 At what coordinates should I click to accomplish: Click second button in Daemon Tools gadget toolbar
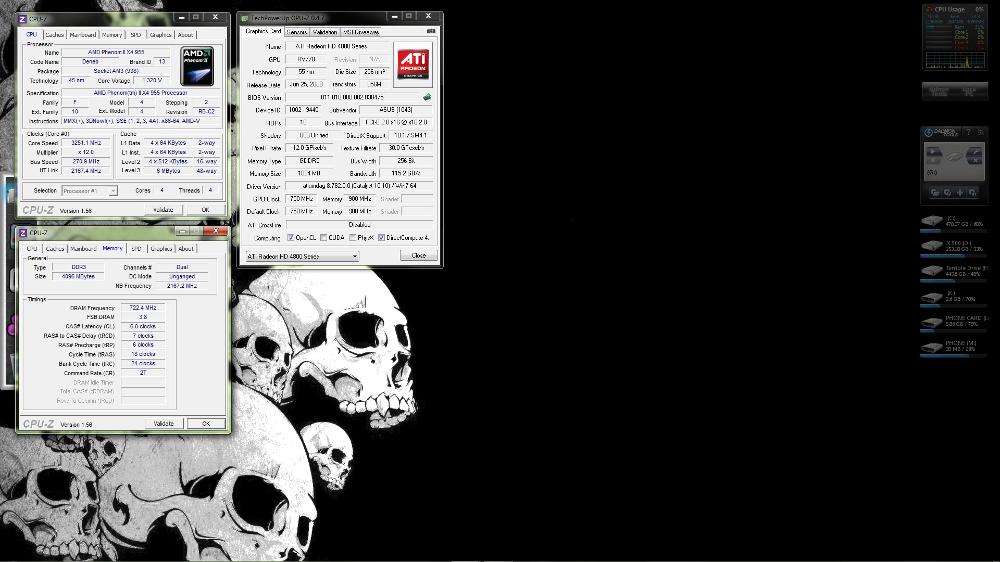click(x=947, y=192)
